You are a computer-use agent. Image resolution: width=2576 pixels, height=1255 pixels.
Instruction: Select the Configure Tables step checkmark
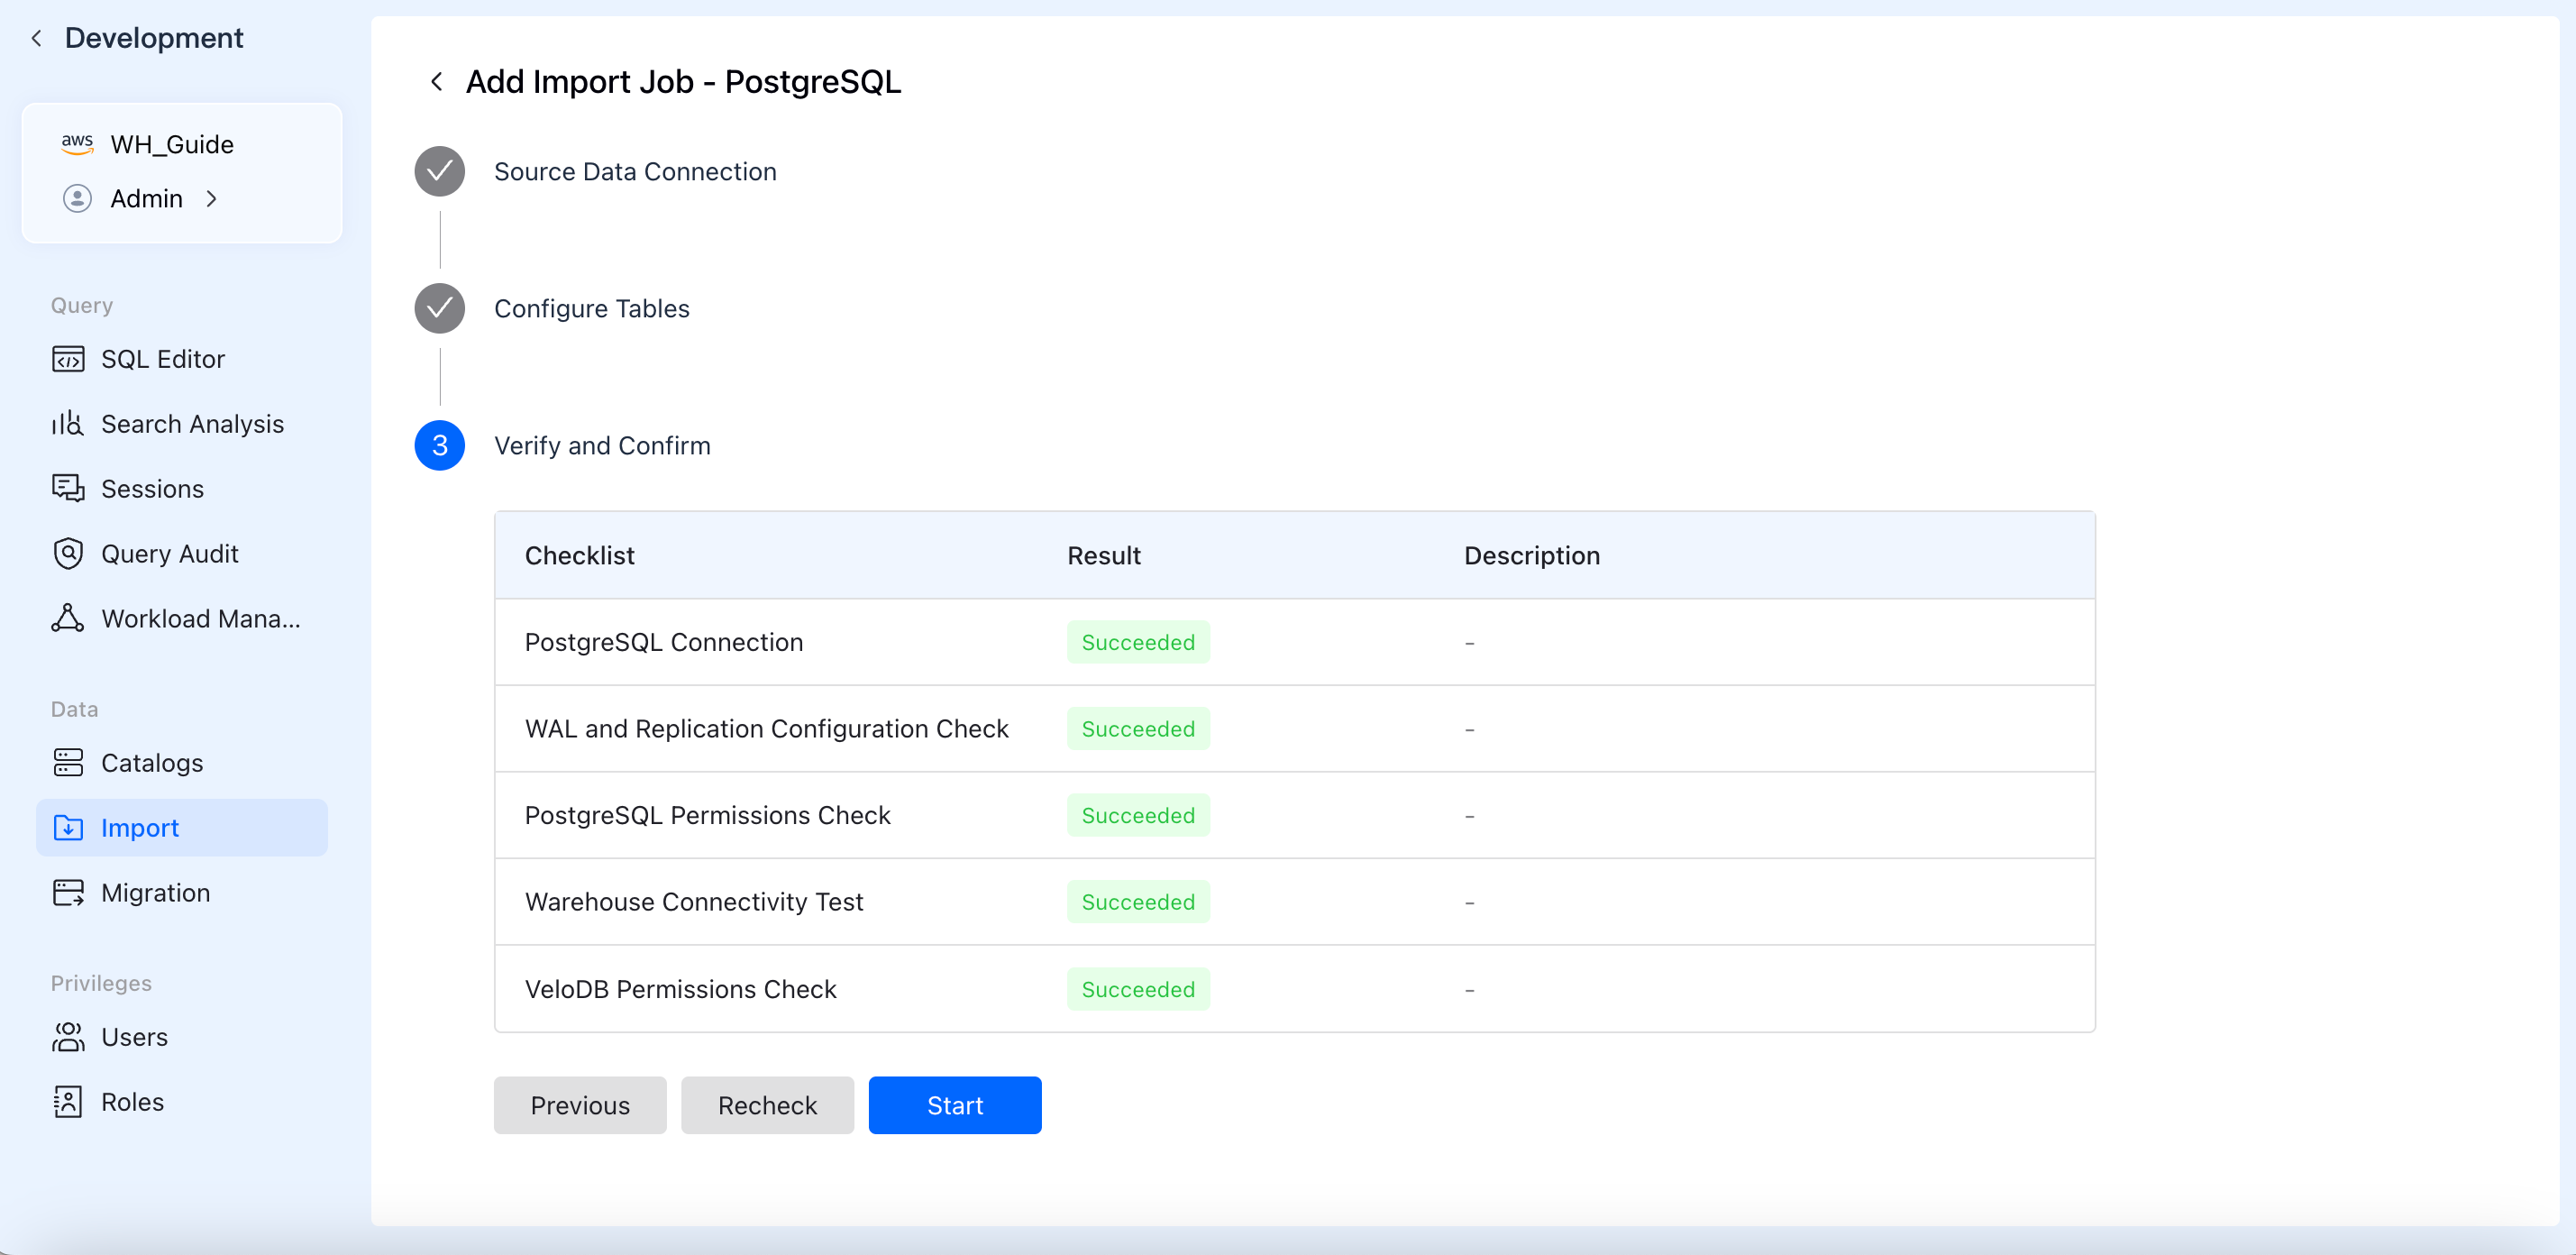point(440,309)
